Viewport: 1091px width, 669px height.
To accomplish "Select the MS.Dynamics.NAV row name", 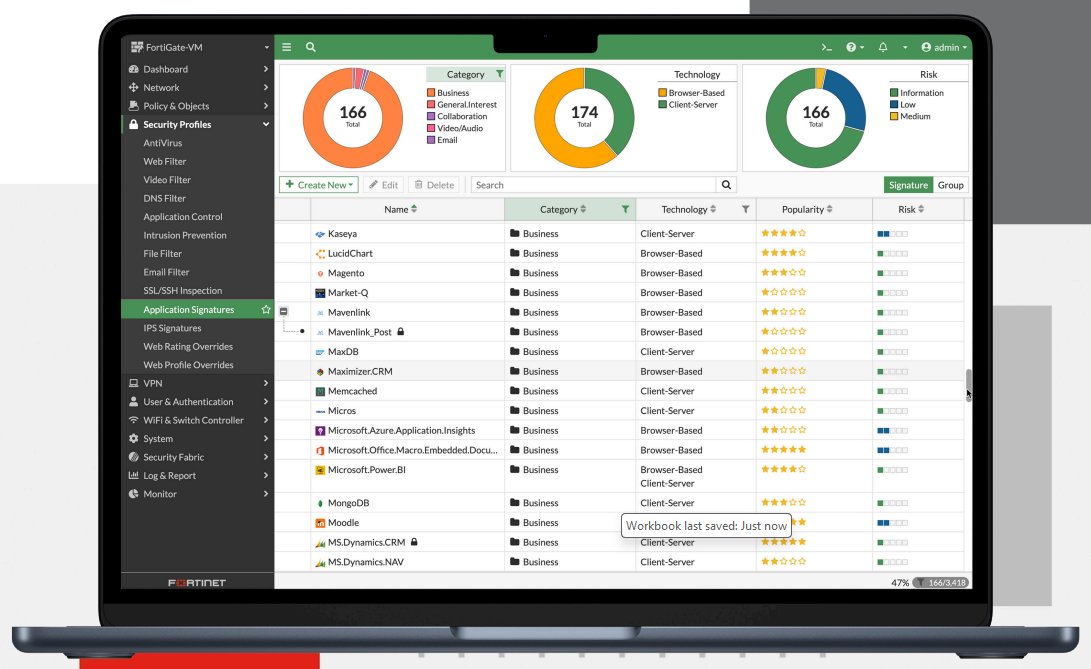I will [366, 562].
